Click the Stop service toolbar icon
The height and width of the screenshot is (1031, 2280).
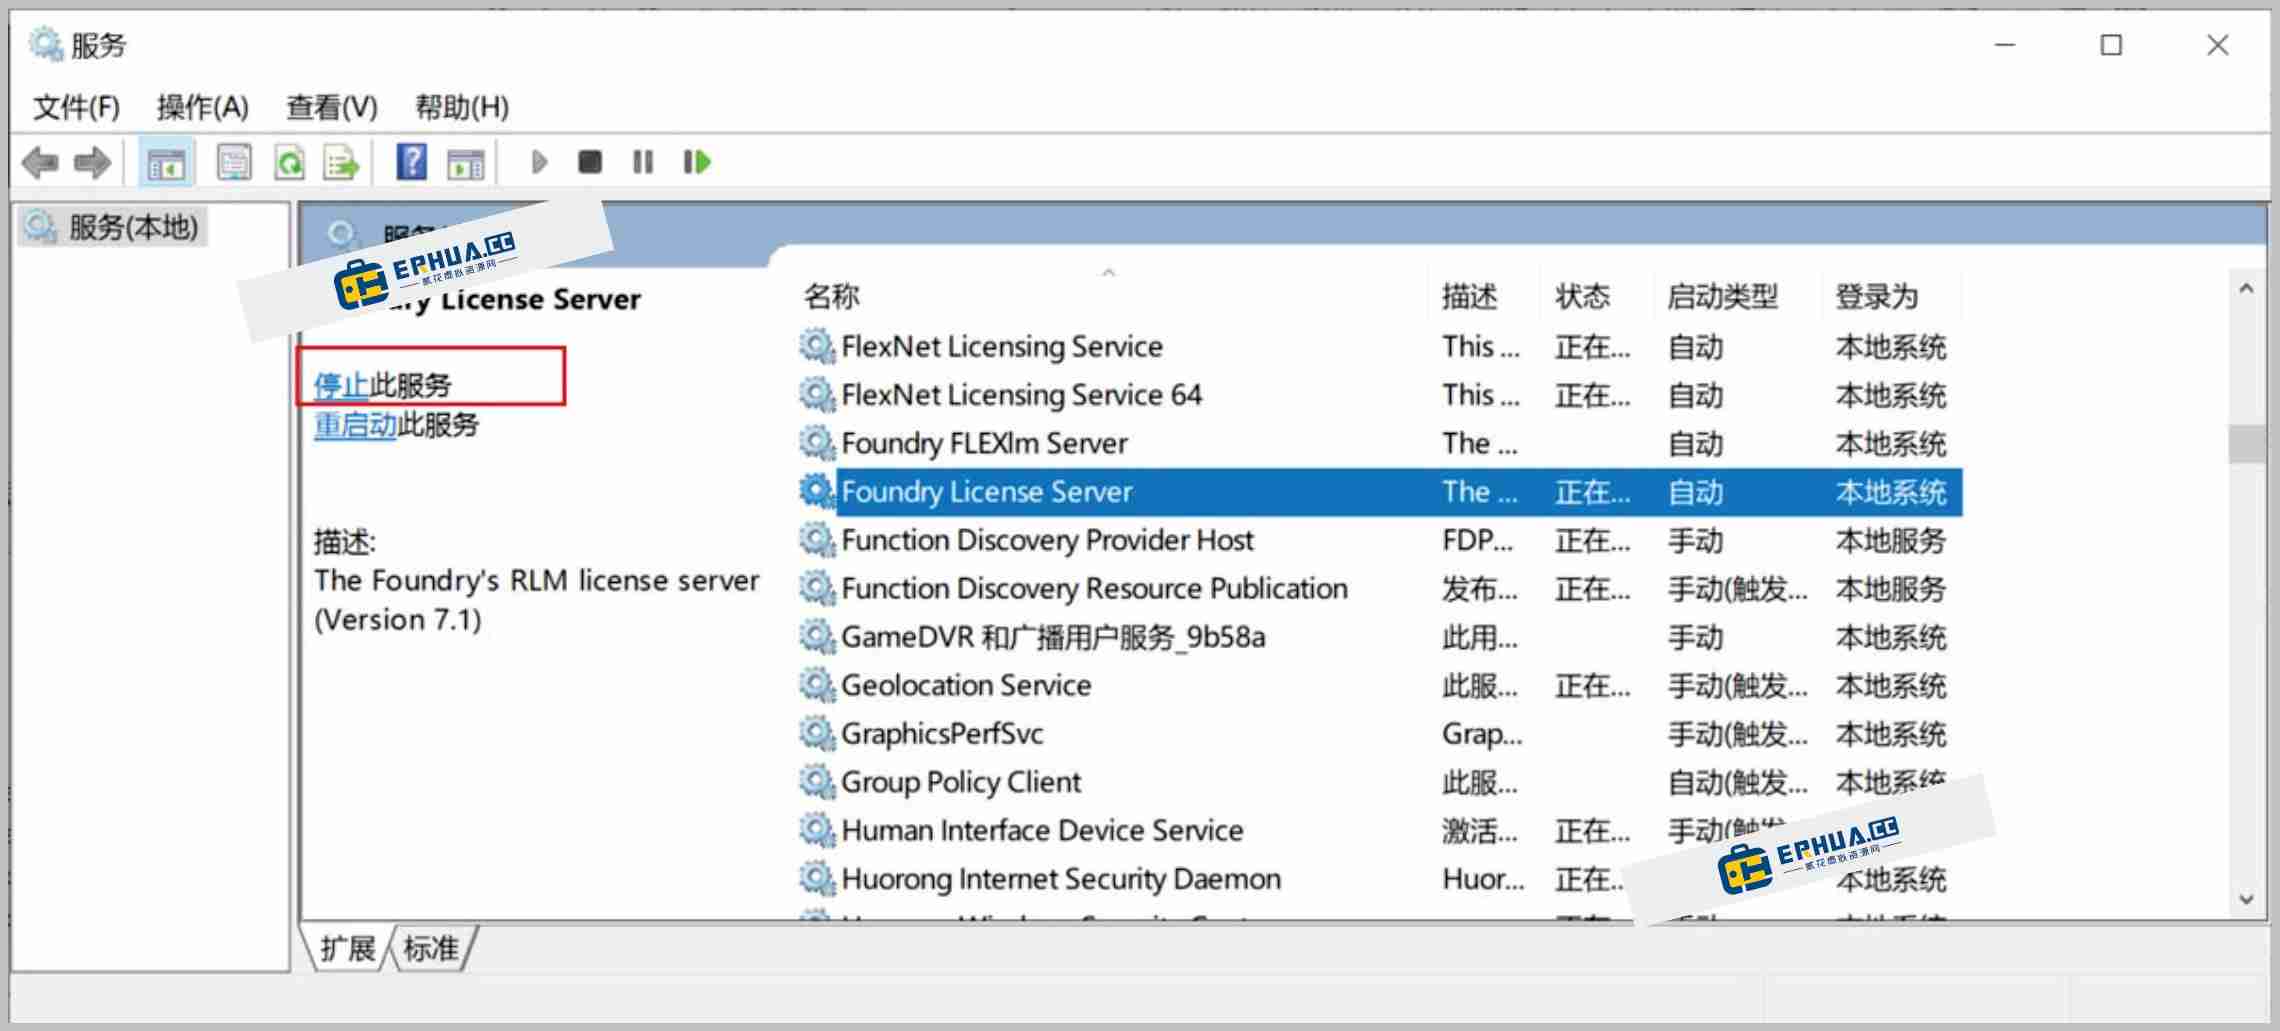point(589,162)
